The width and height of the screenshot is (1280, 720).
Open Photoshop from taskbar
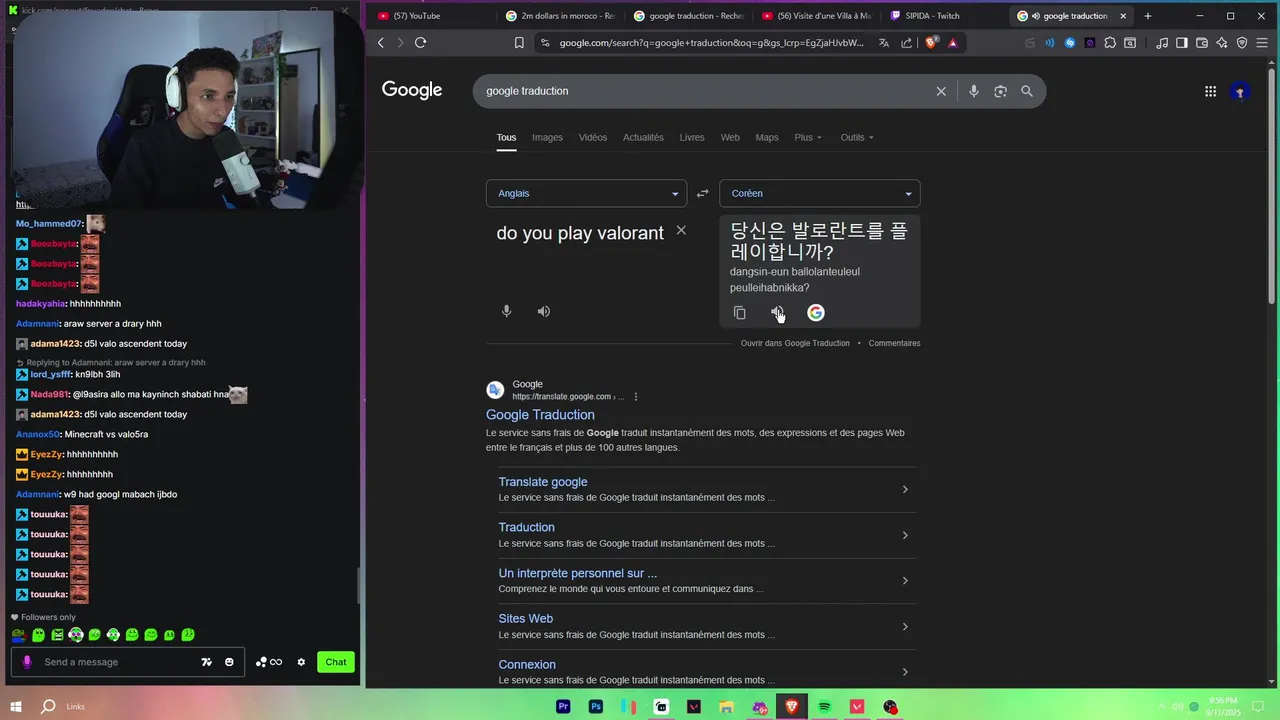[x=596, y=707]
